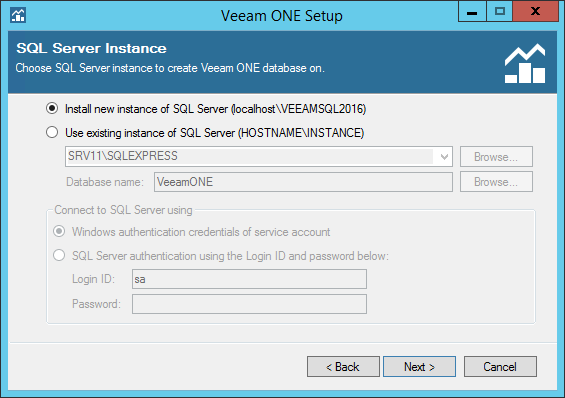This screenshot has height=398, width=565.
Task: Cancel the Veeam ONE setup
Action: (x=500, y=367)
